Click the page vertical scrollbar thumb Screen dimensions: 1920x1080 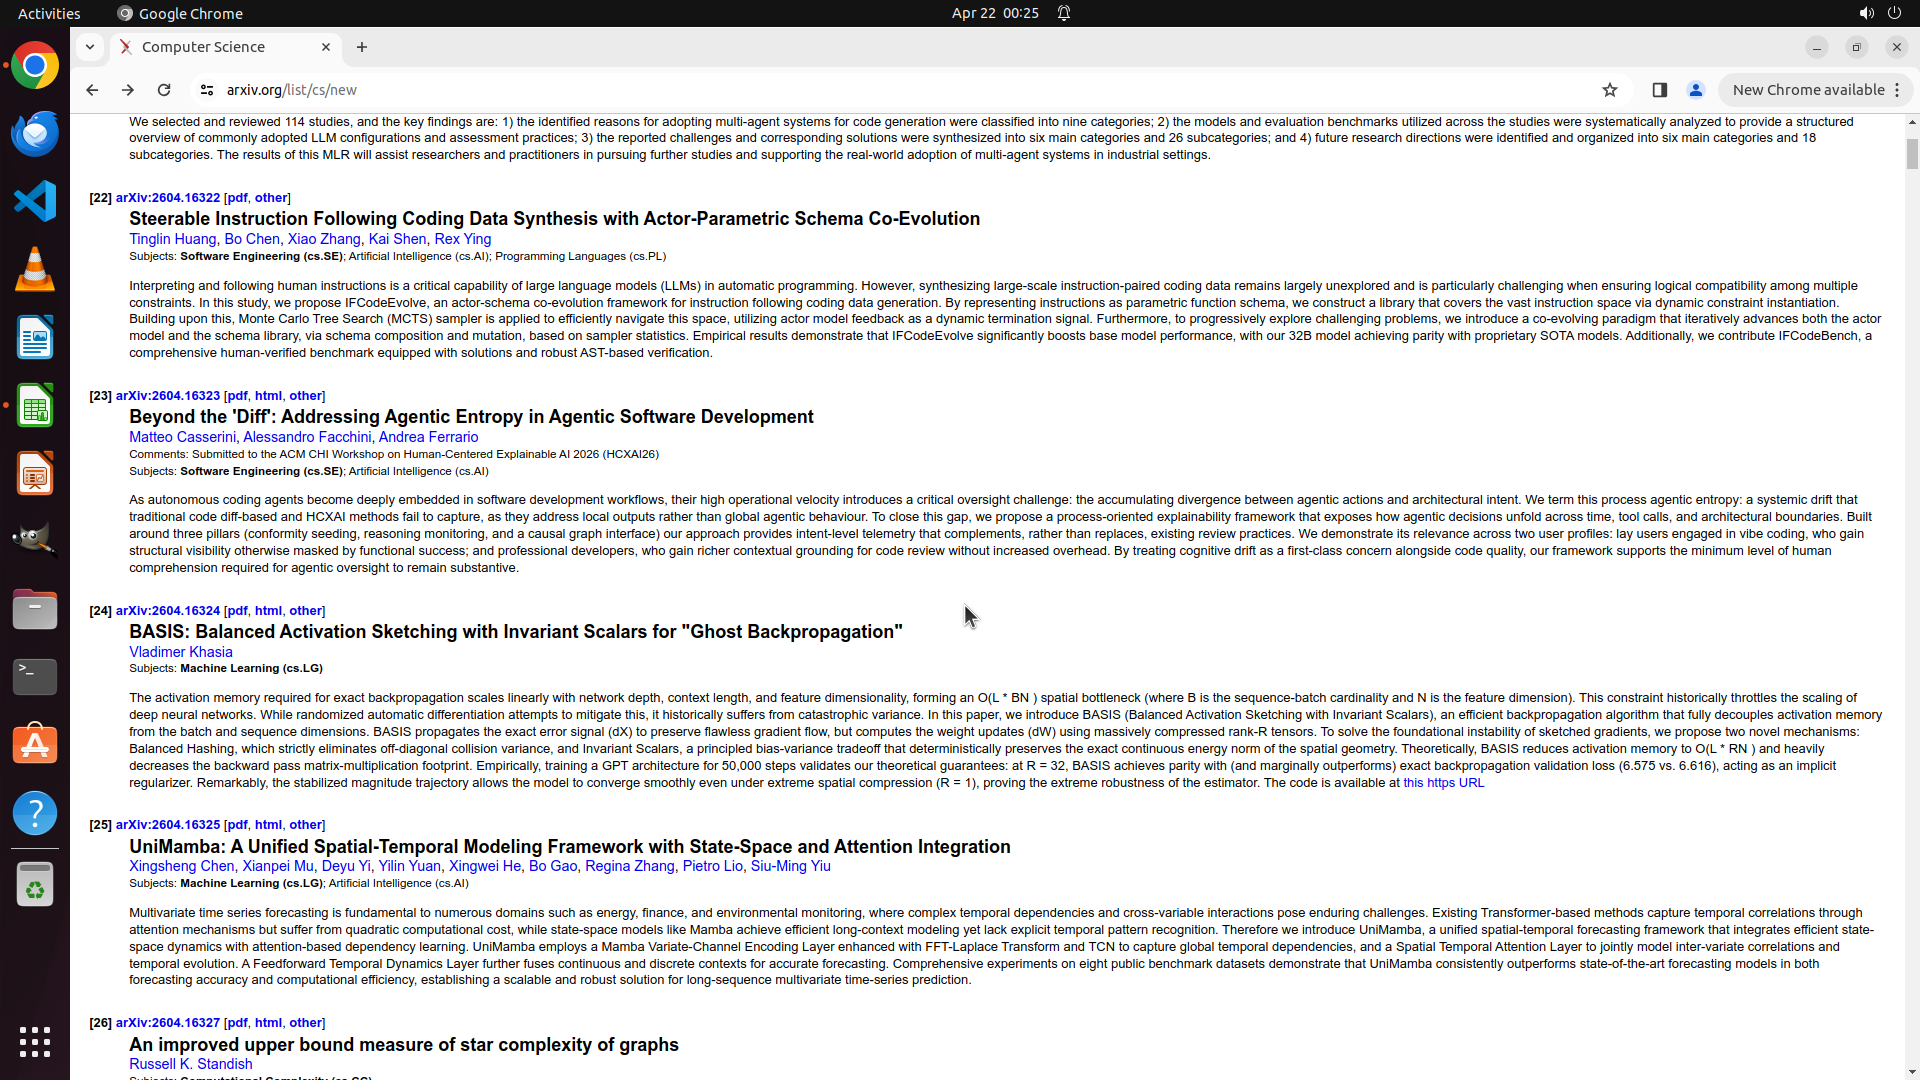pos(1912,153)
